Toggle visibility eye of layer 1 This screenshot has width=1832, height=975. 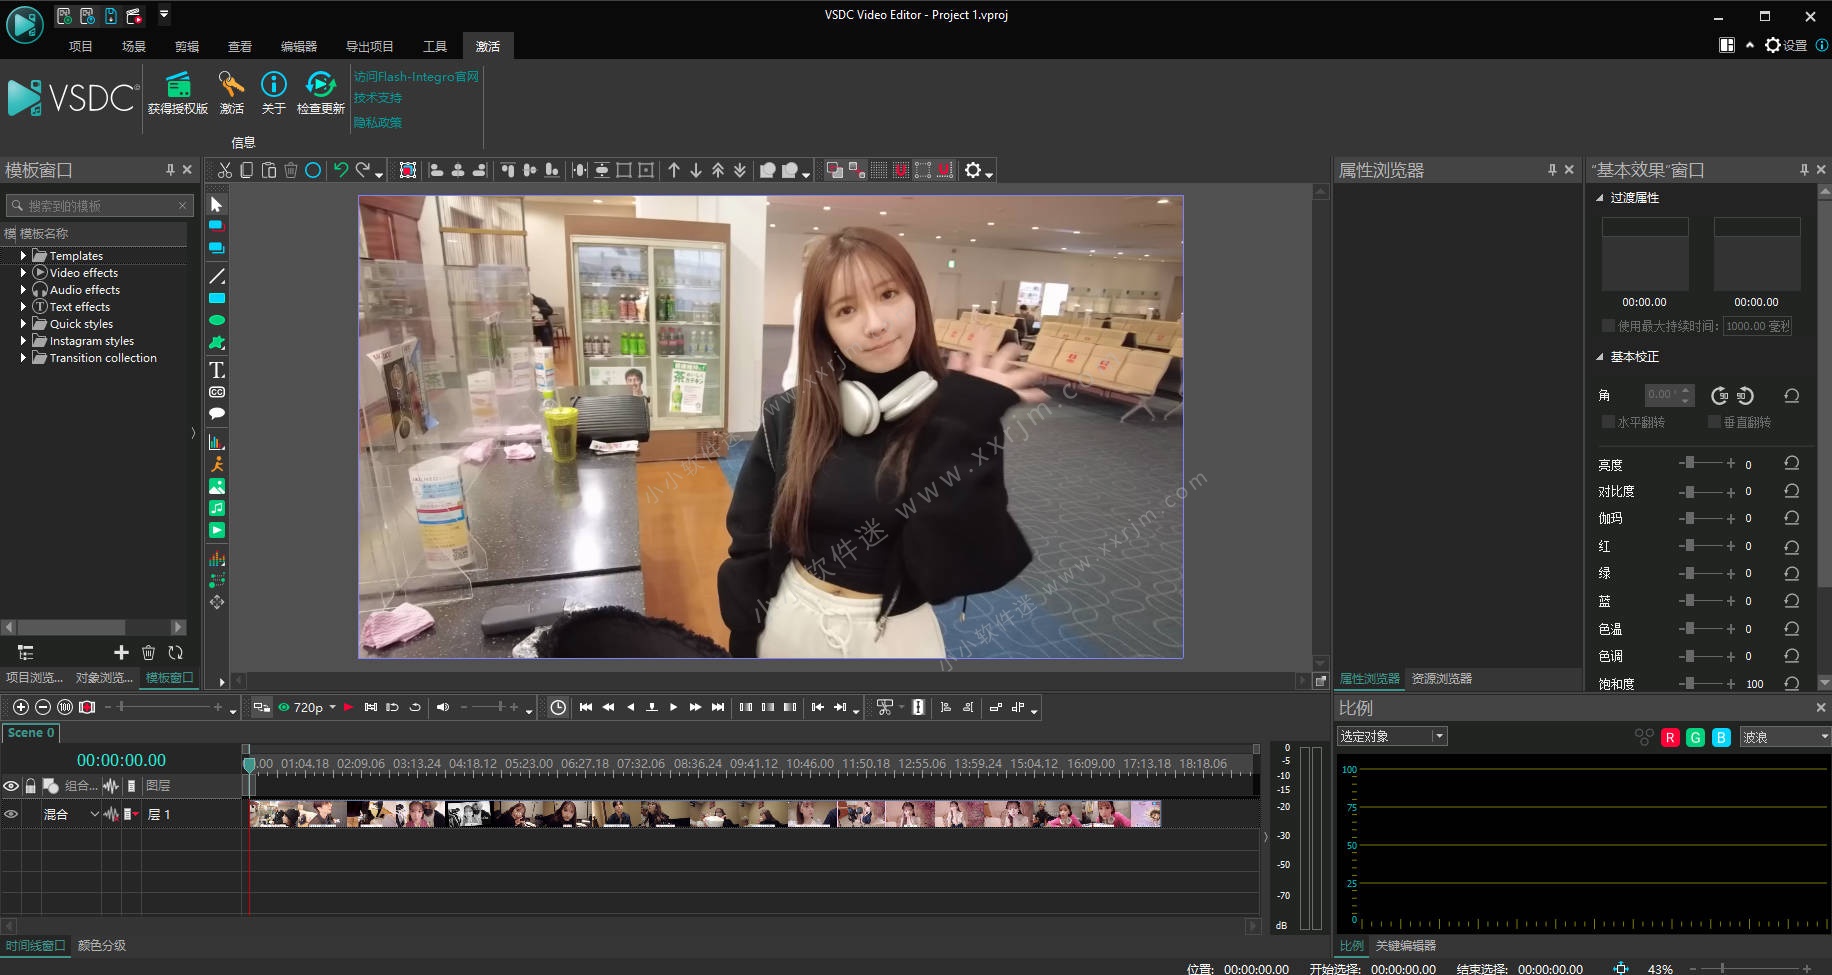(11, 815)
